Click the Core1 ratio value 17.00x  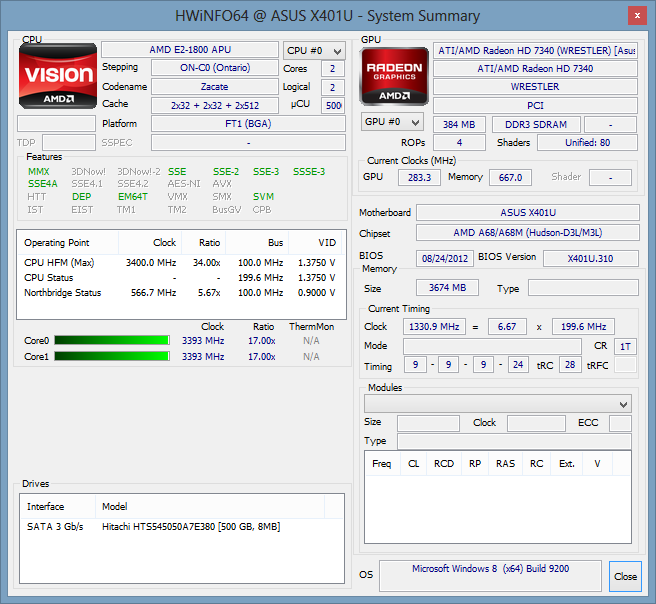pos(261,357)
